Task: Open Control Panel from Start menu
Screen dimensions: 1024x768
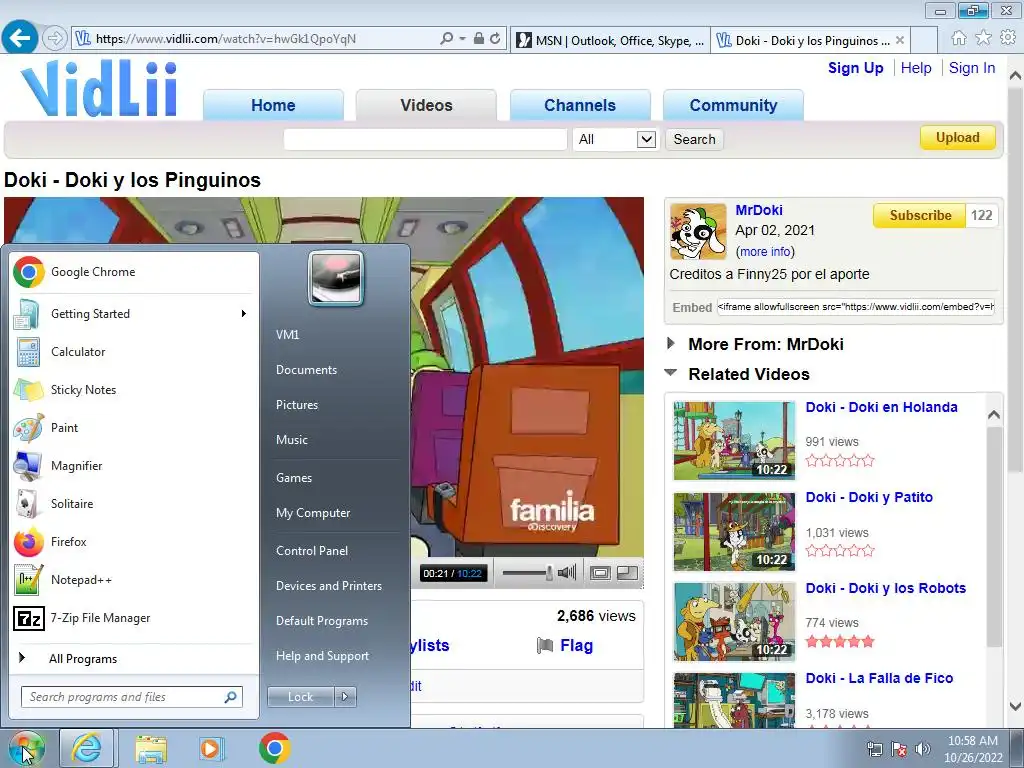Action: (x=312, y=551)
